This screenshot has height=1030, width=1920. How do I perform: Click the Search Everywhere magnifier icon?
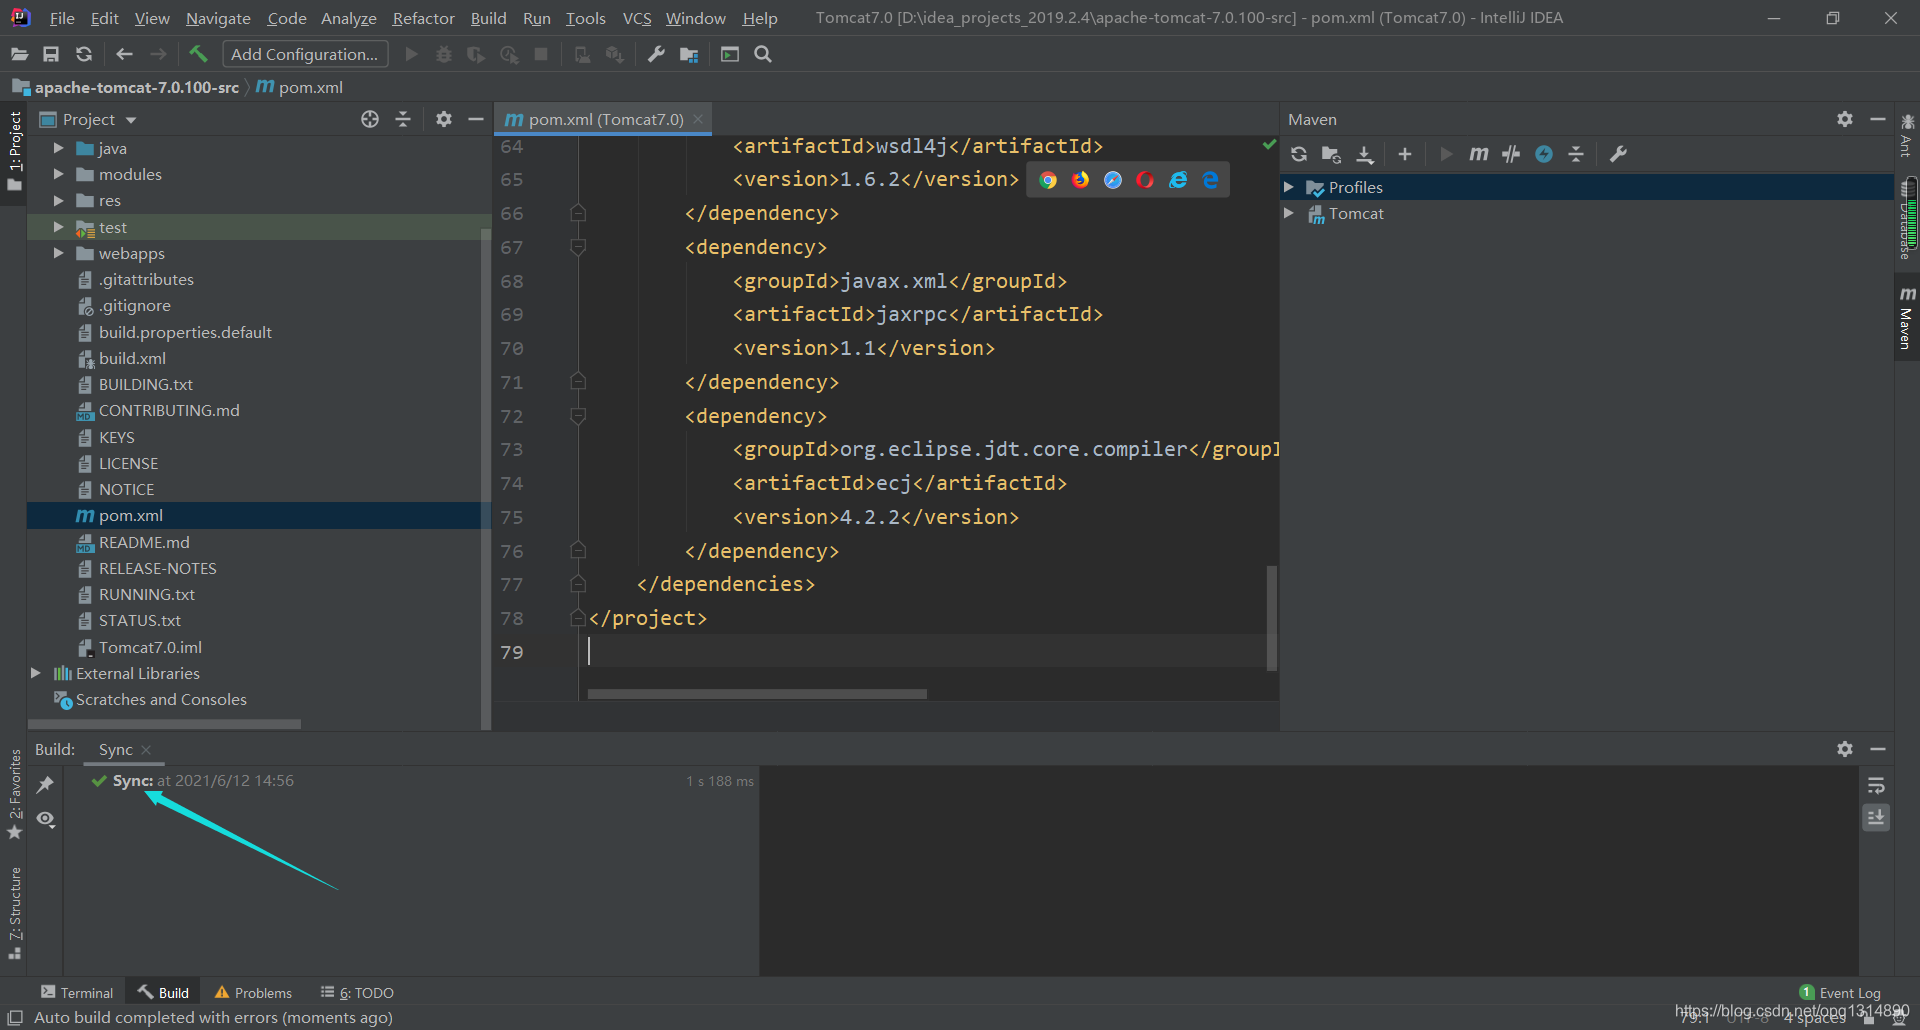tap(763, 54)
